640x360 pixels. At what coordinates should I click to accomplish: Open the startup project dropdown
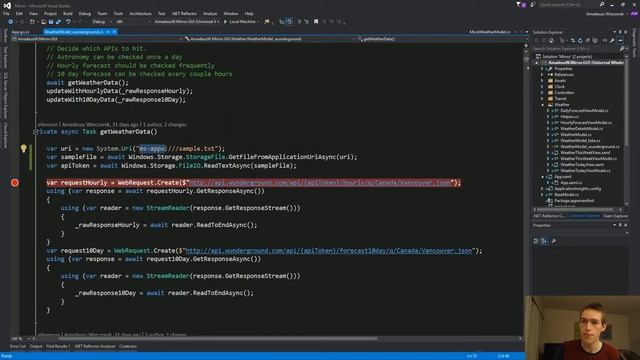click(x=186, y=22)
